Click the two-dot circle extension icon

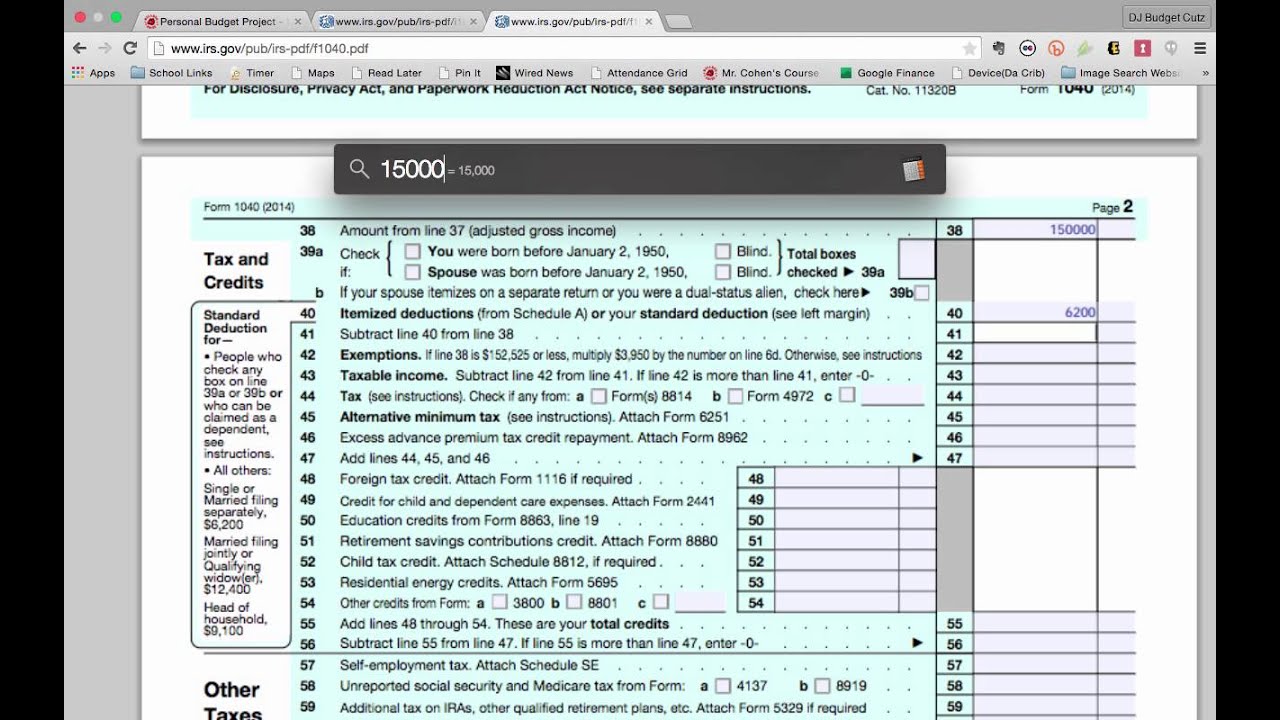point(1027,48)
